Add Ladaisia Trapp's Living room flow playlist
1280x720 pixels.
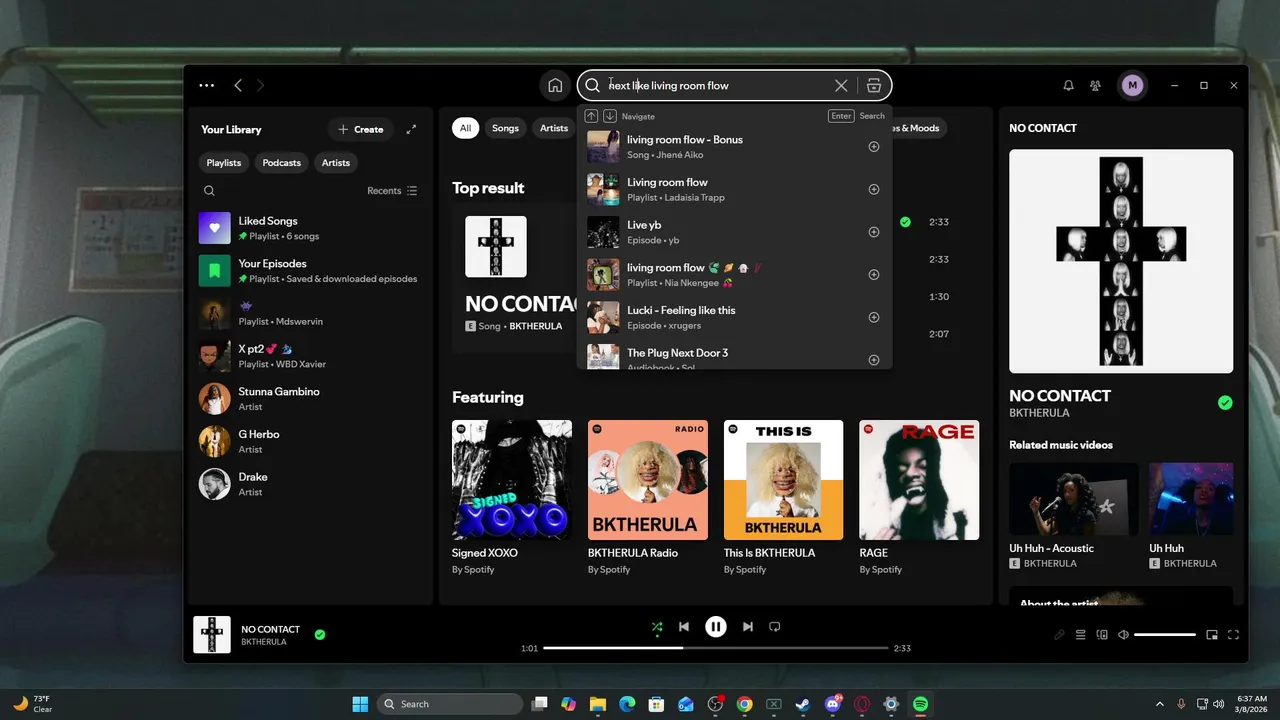[x=874, y=190]
